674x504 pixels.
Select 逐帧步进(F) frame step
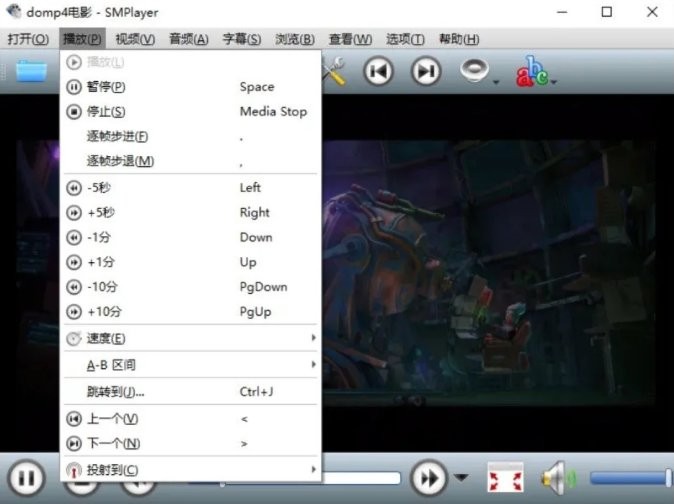(190, 137)
